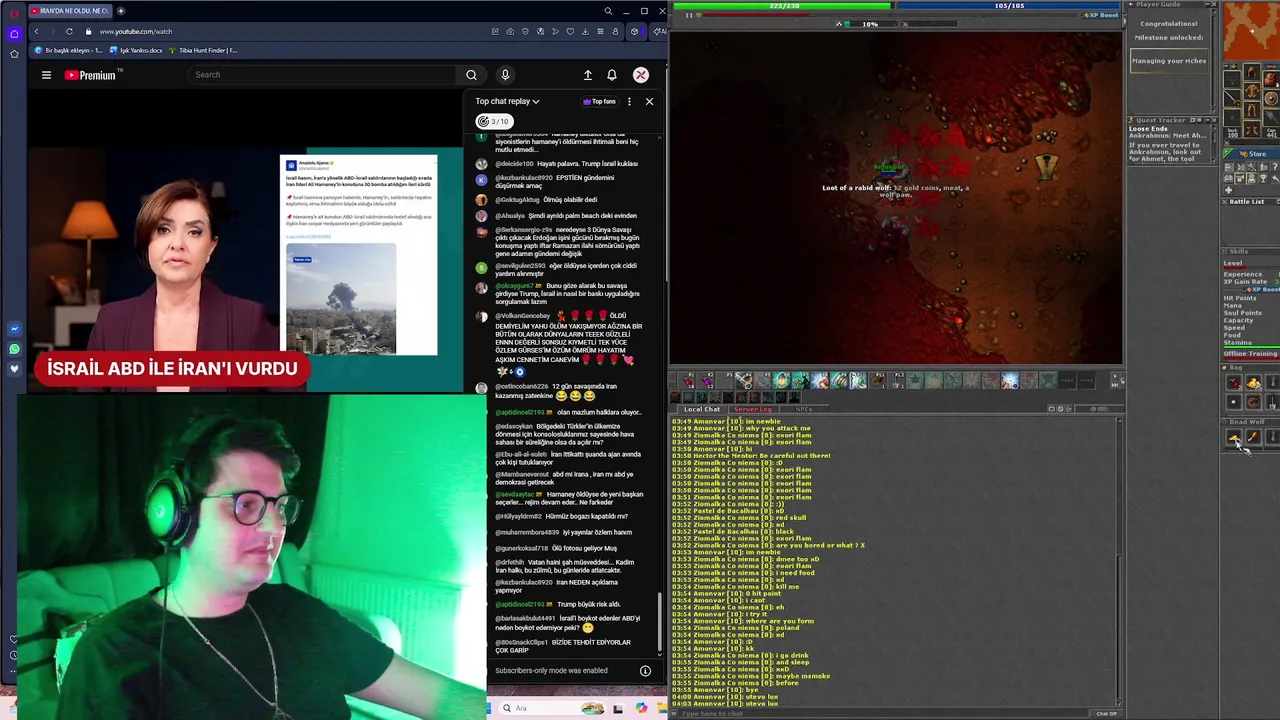1280x720 pixels.
Task: Pick the meat item in Dead Wolf
Action: pyautogui.click(x=1253, y=438)
